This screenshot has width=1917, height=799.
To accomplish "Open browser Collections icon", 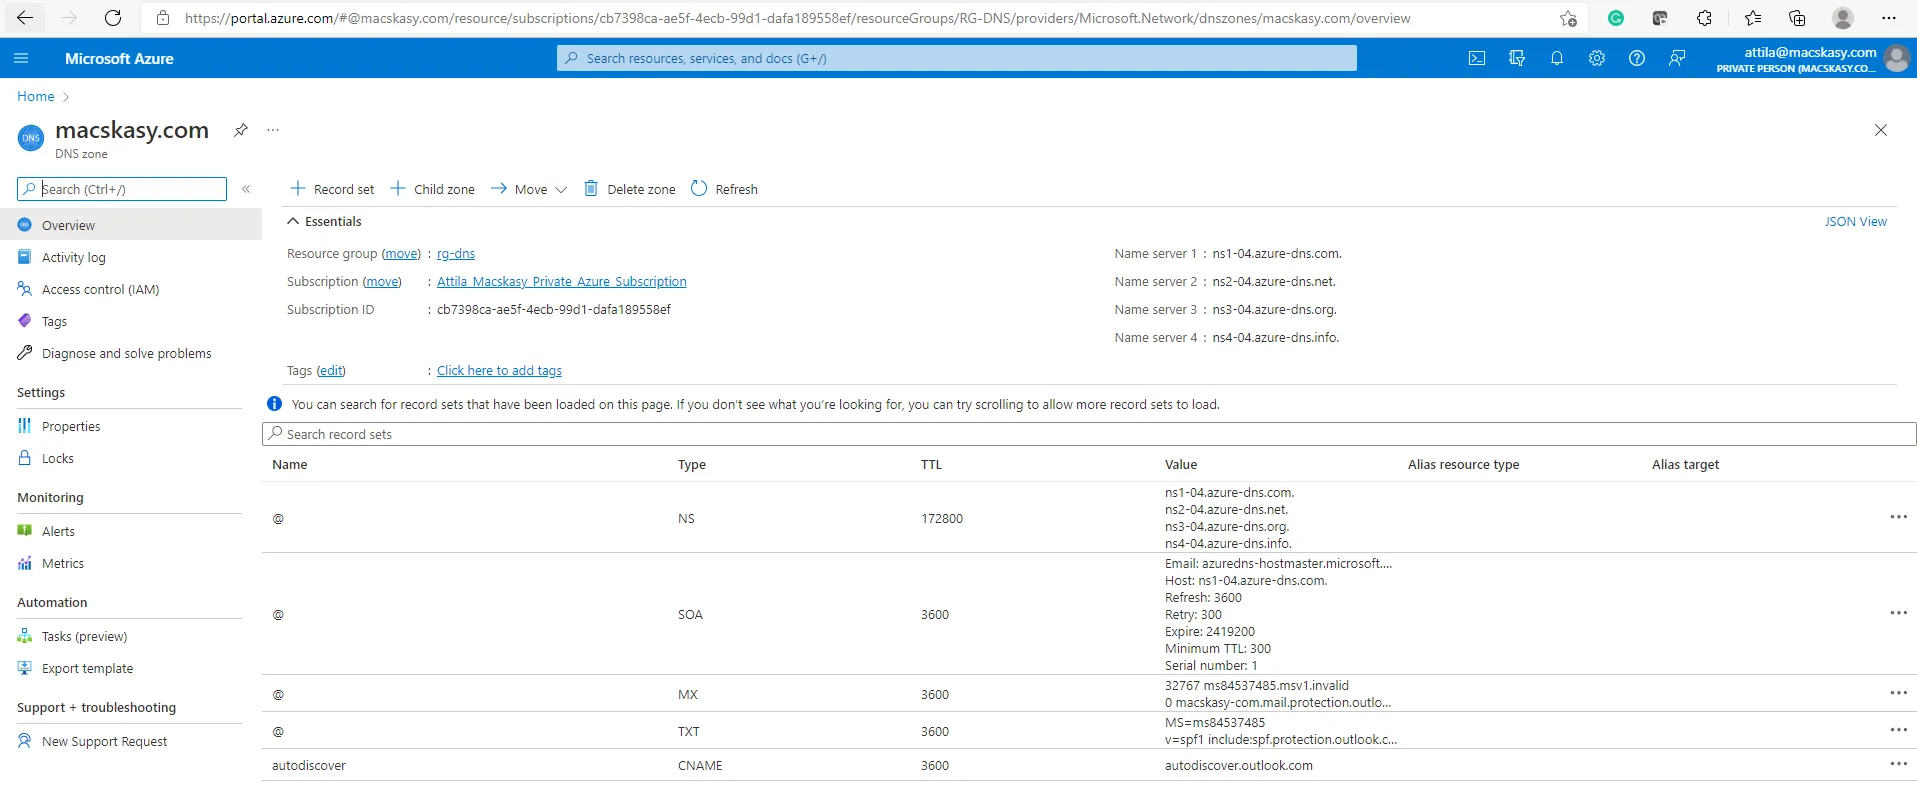I will pos(1797,18).
